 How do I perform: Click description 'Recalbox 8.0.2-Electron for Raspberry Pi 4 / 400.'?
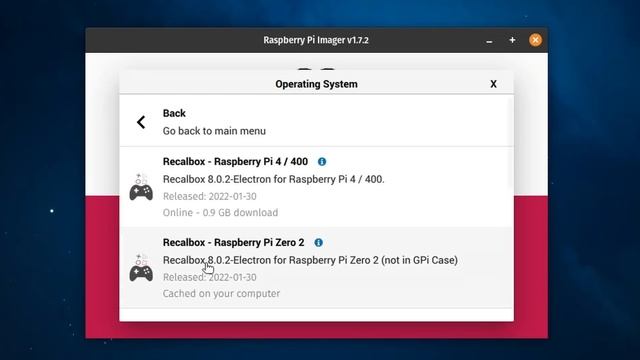tap(273, 179)
